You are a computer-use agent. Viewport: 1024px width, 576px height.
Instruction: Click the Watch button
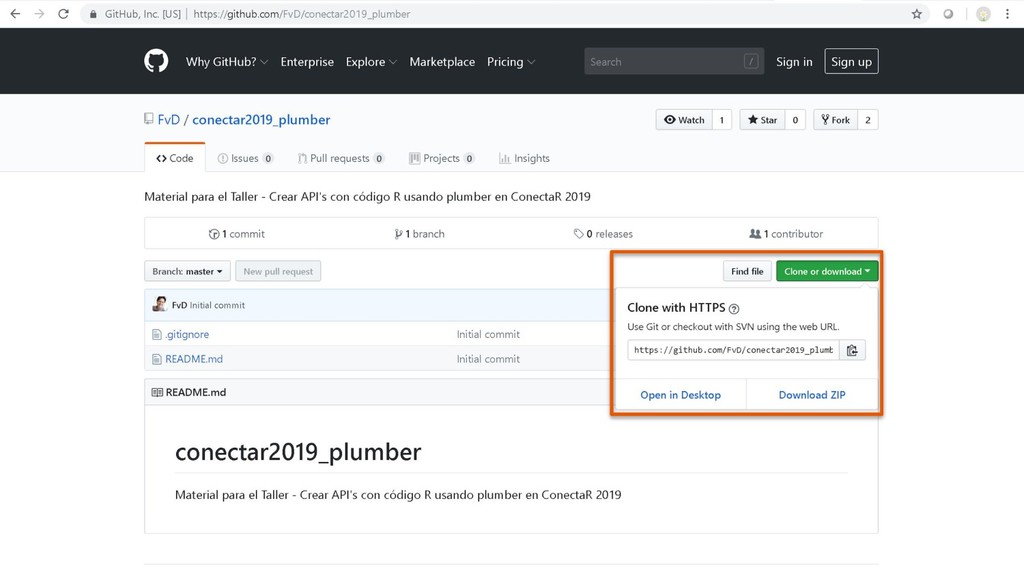click(684, 120)
